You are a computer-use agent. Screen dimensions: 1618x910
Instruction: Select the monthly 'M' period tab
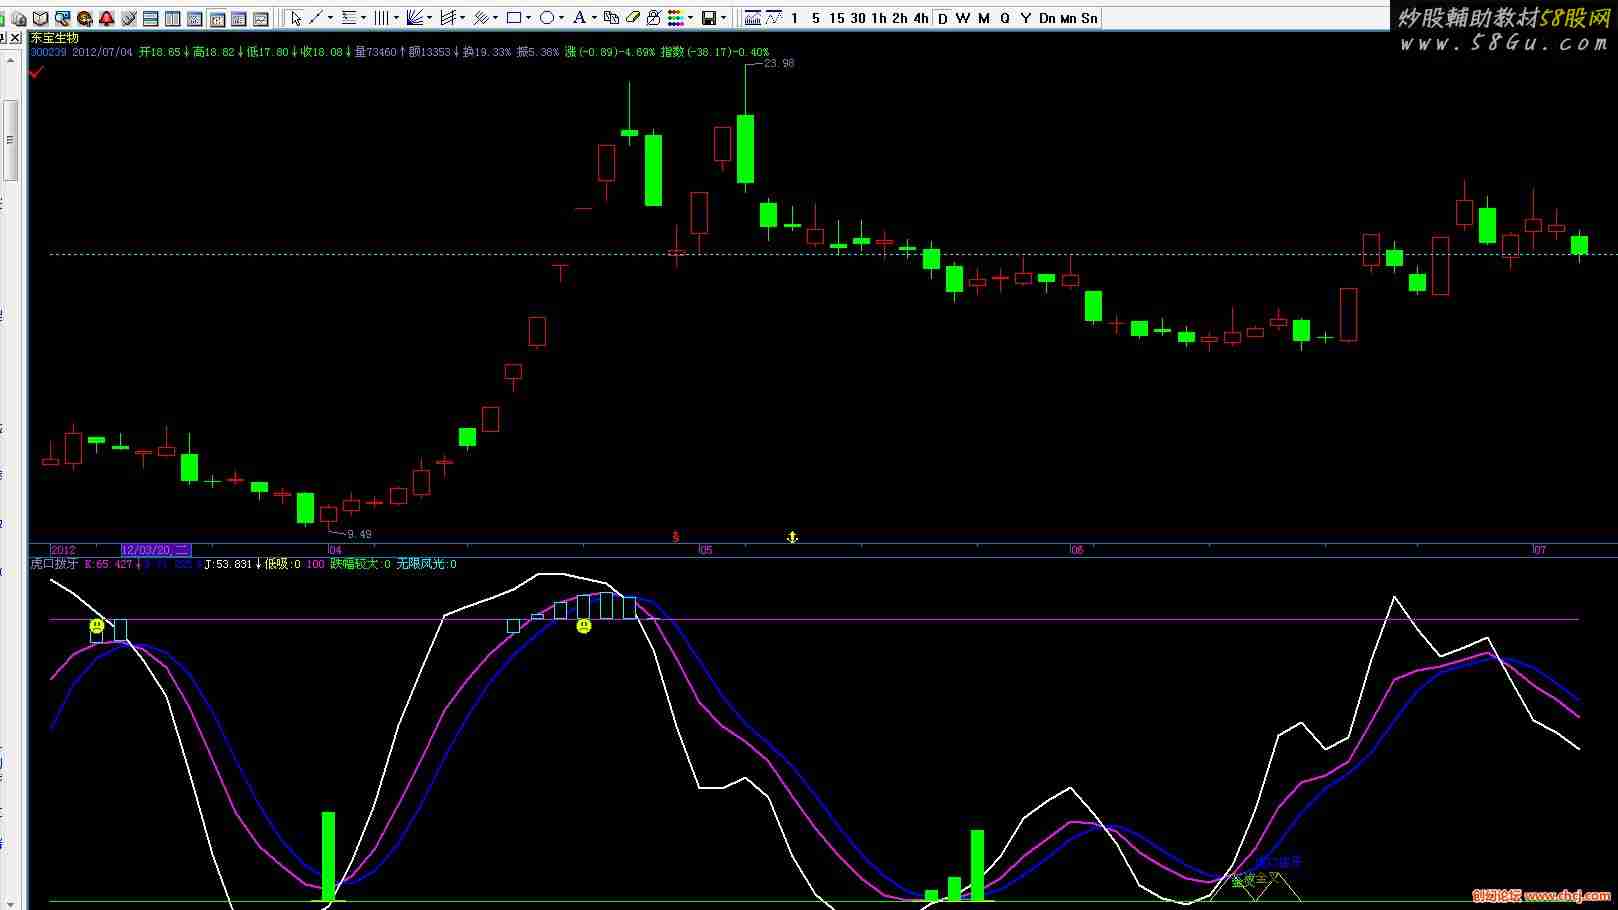(983, 18)
